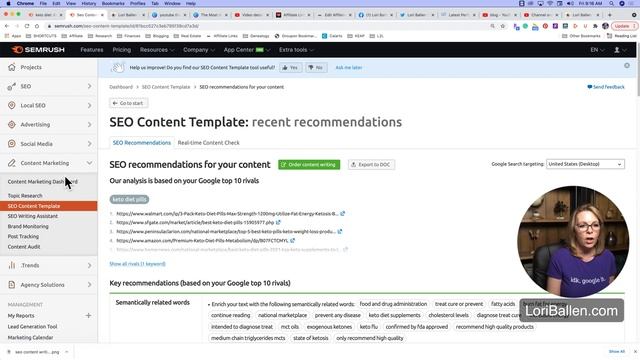The image size is (640, 360).
Task: Close the downloads bar
Action: [635, 351]
